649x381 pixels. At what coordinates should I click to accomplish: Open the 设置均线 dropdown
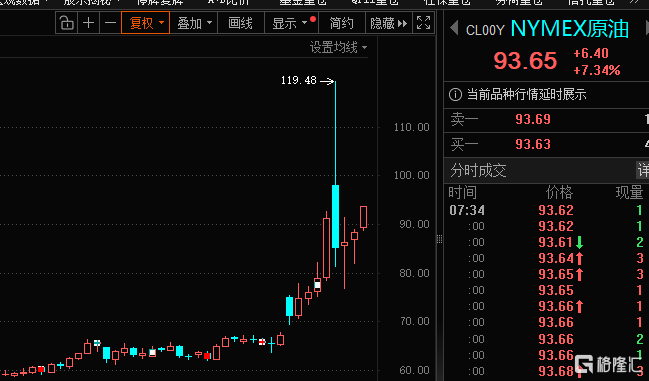coord(338,48)
